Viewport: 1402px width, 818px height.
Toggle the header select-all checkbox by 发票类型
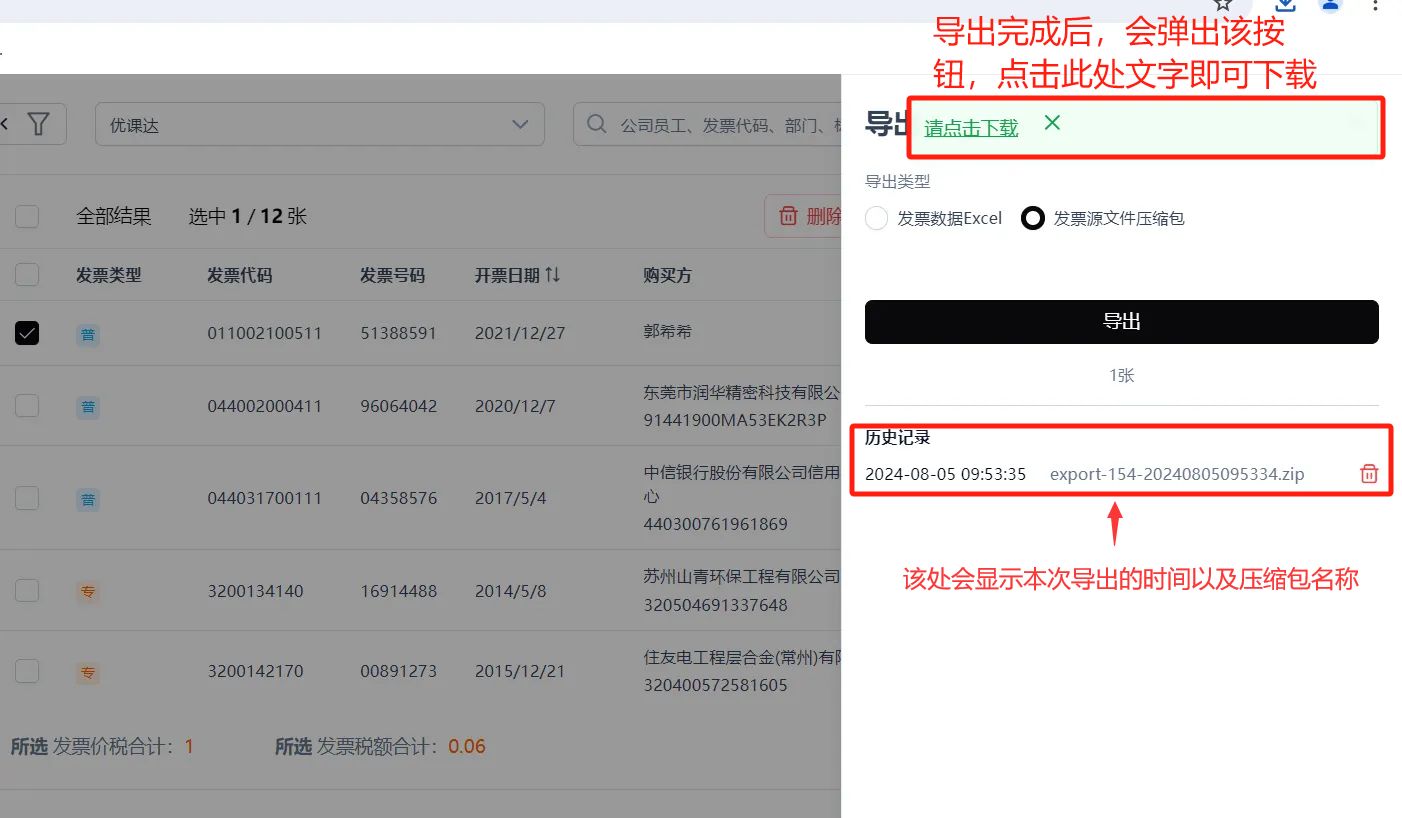[27, 274]
